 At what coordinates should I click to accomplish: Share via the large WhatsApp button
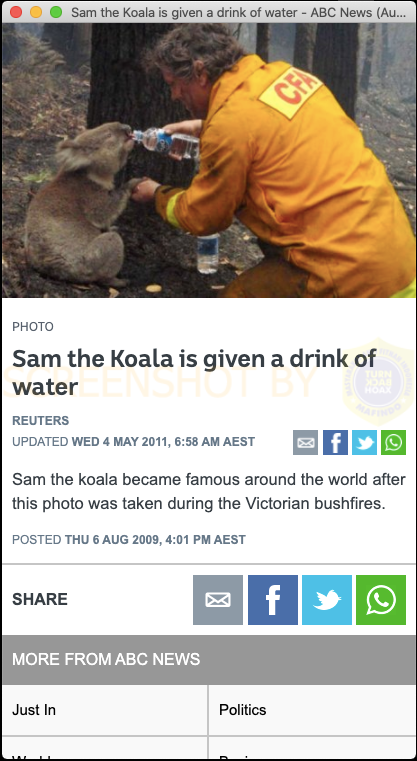381,600
